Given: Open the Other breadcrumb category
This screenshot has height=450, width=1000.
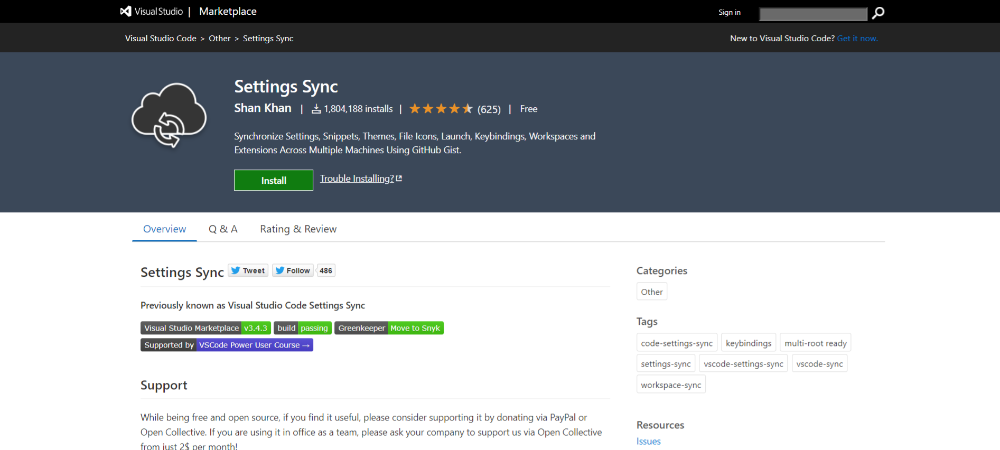Looking at the screenshot, I should 219,38.
